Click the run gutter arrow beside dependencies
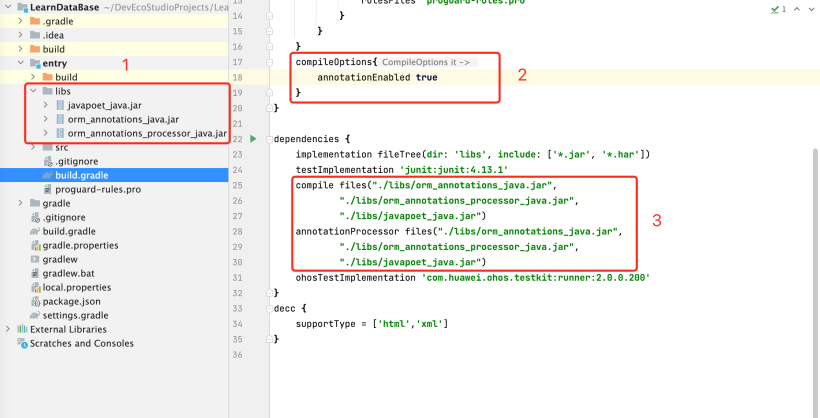The image size is (820, 418). (254, 139)
